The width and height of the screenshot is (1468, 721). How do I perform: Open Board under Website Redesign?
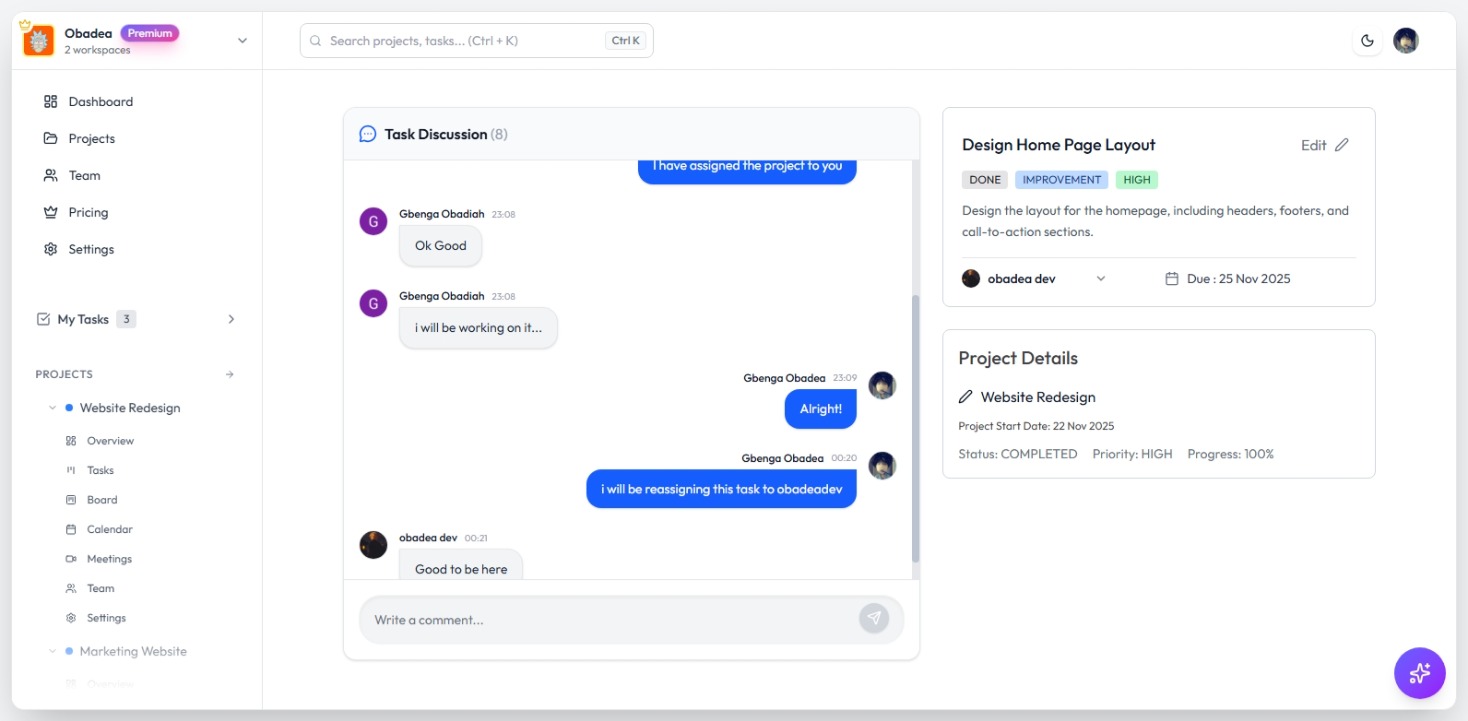[x=101, y=500]
